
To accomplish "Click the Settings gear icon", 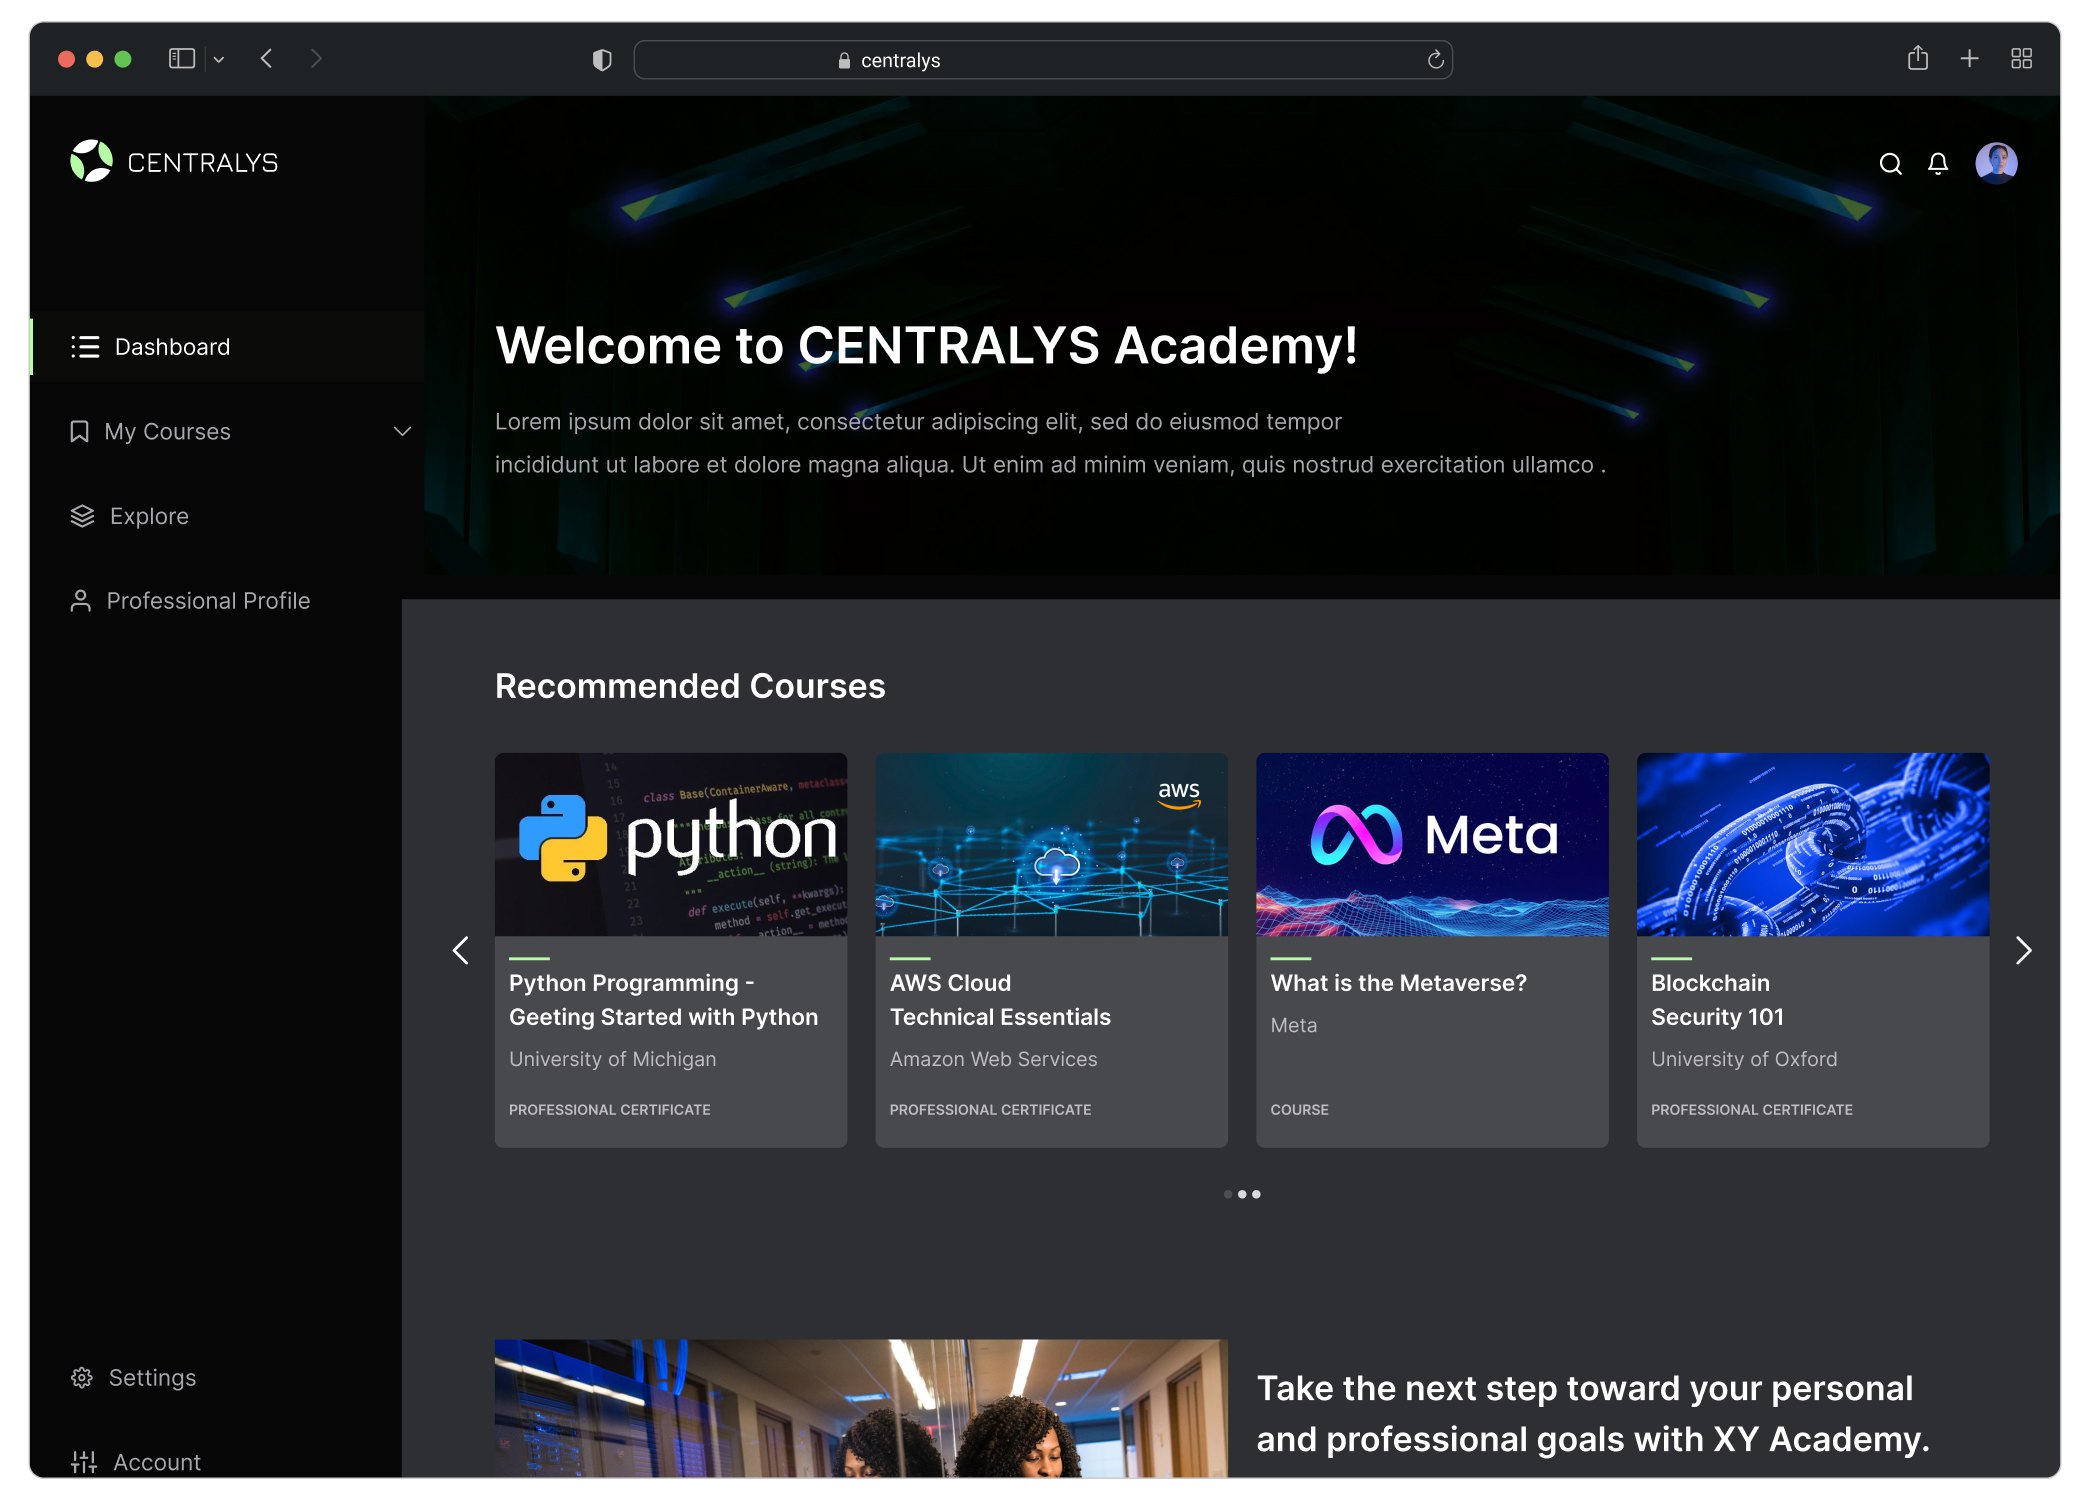I will point(82,1378).
